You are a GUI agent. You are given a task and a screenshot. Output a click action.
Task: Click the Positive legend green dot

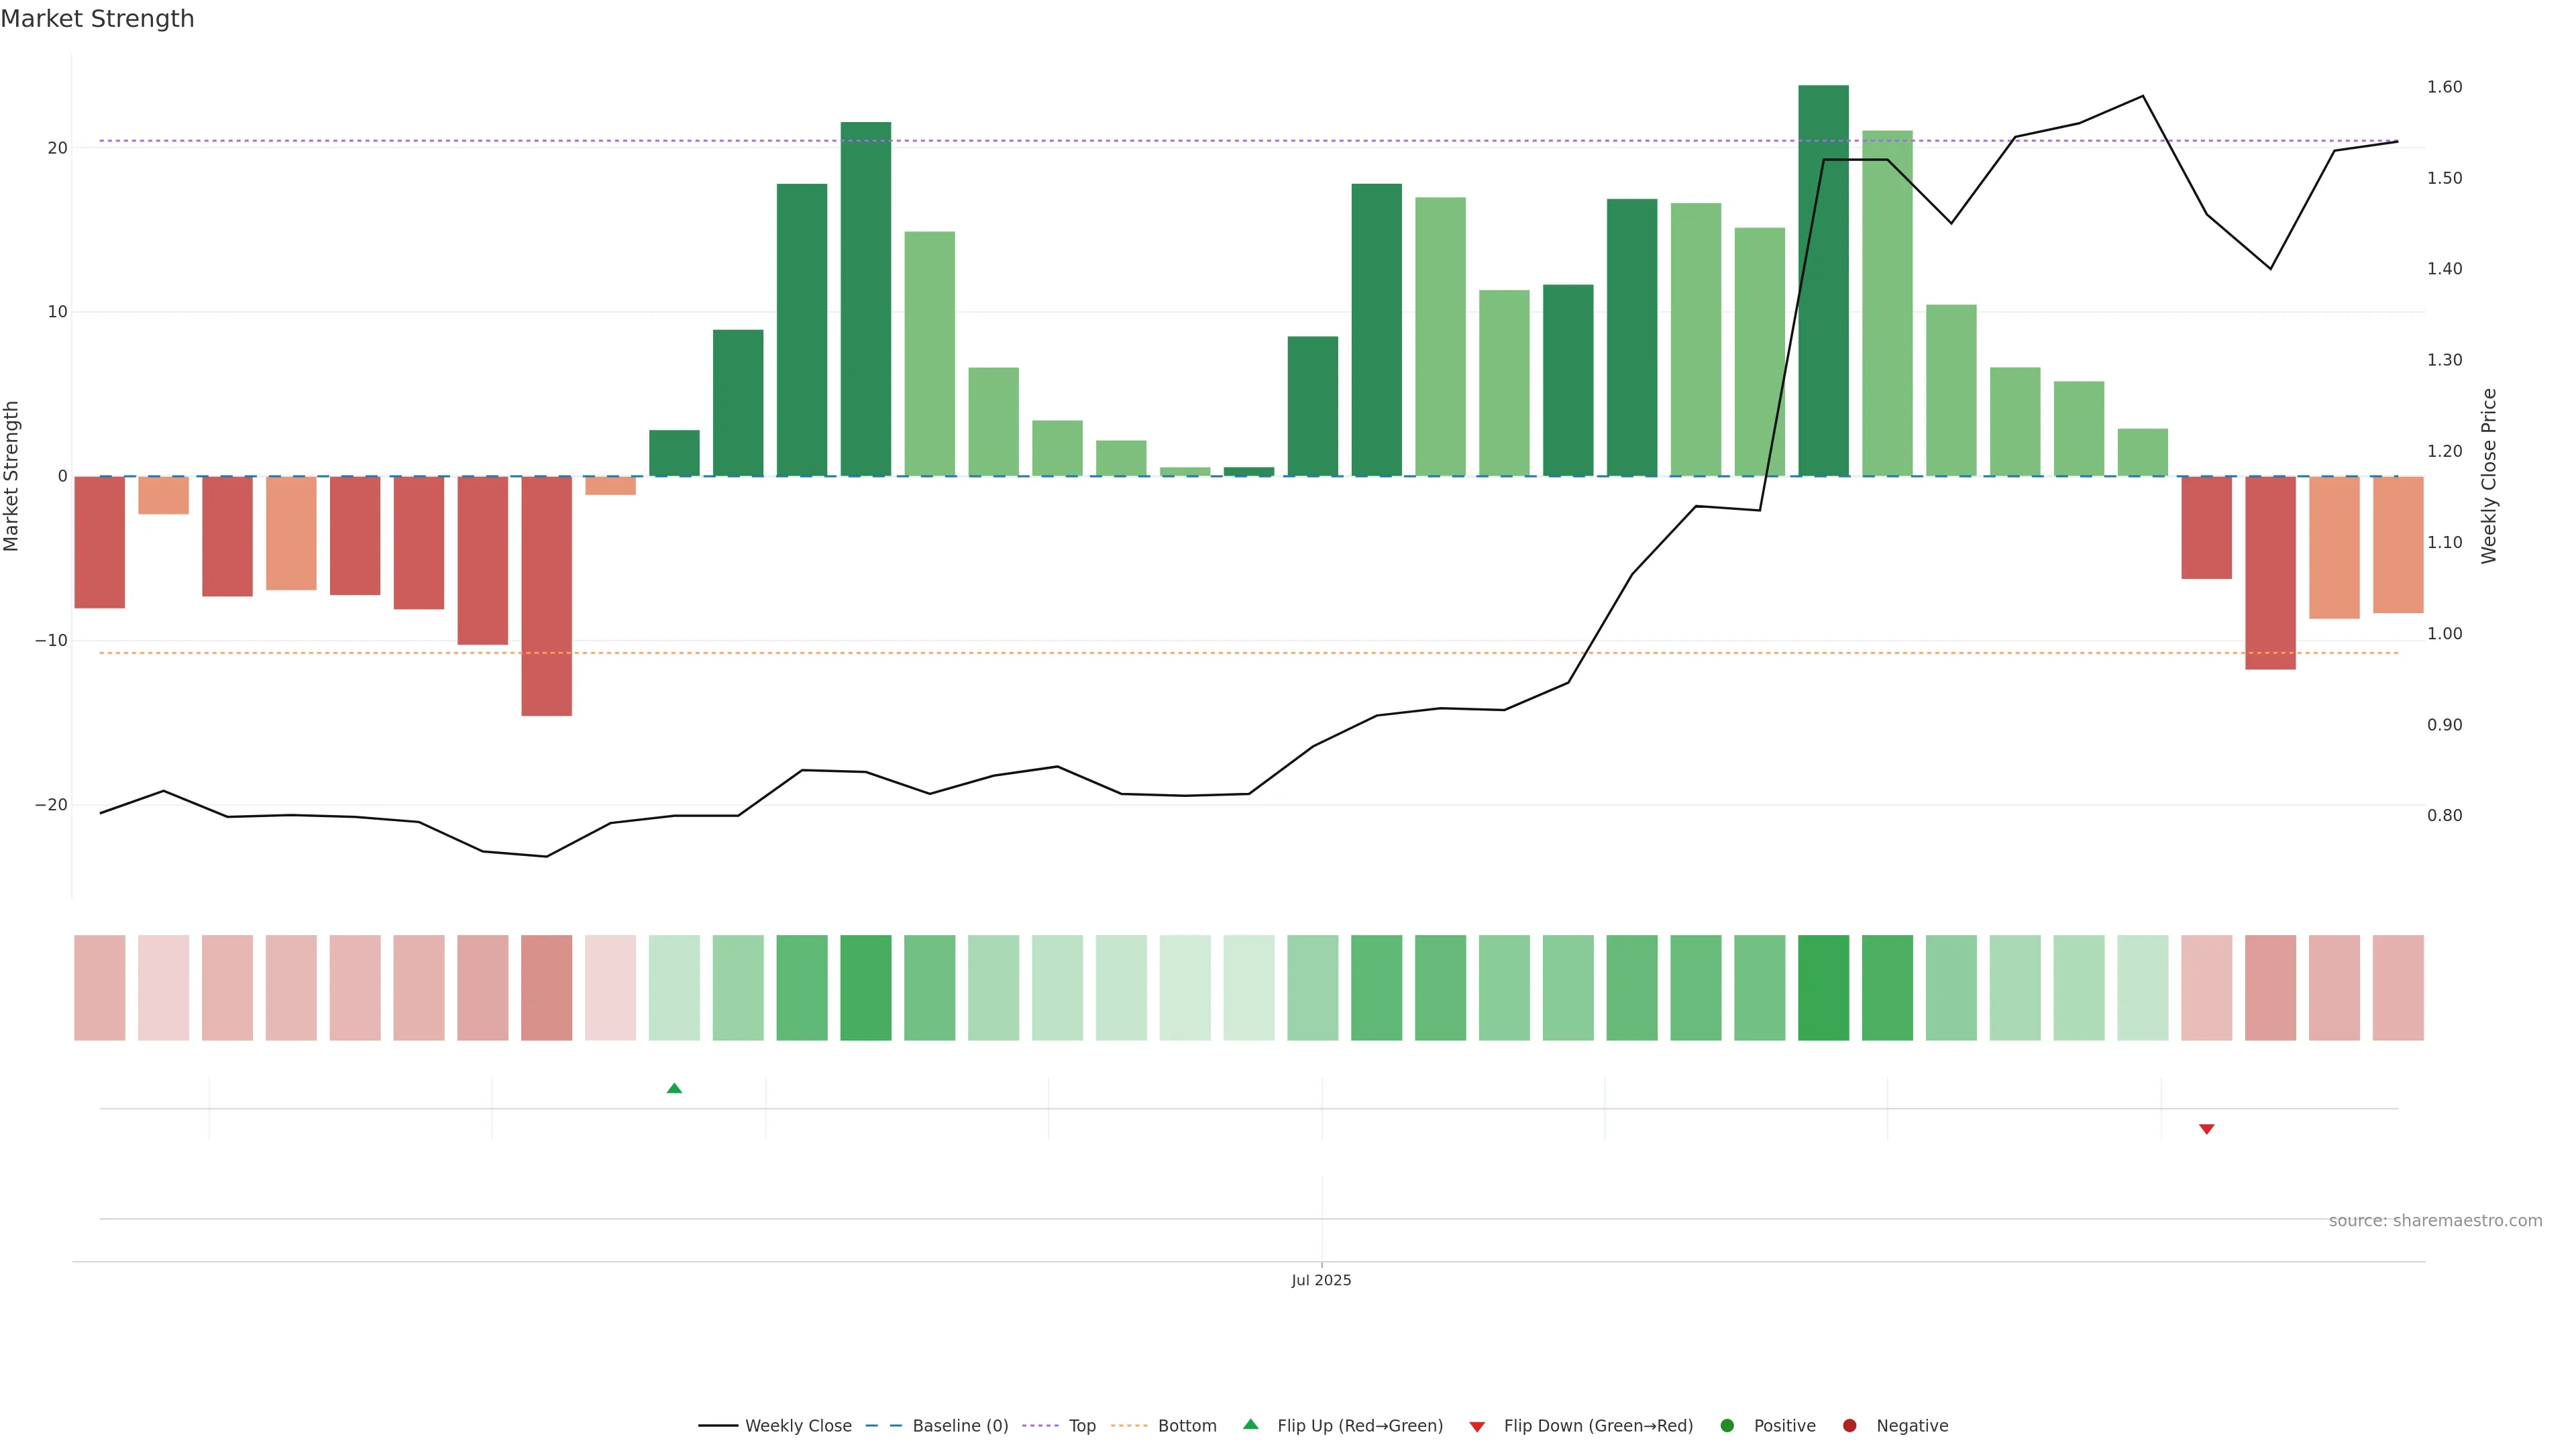click(1727, 1426)
